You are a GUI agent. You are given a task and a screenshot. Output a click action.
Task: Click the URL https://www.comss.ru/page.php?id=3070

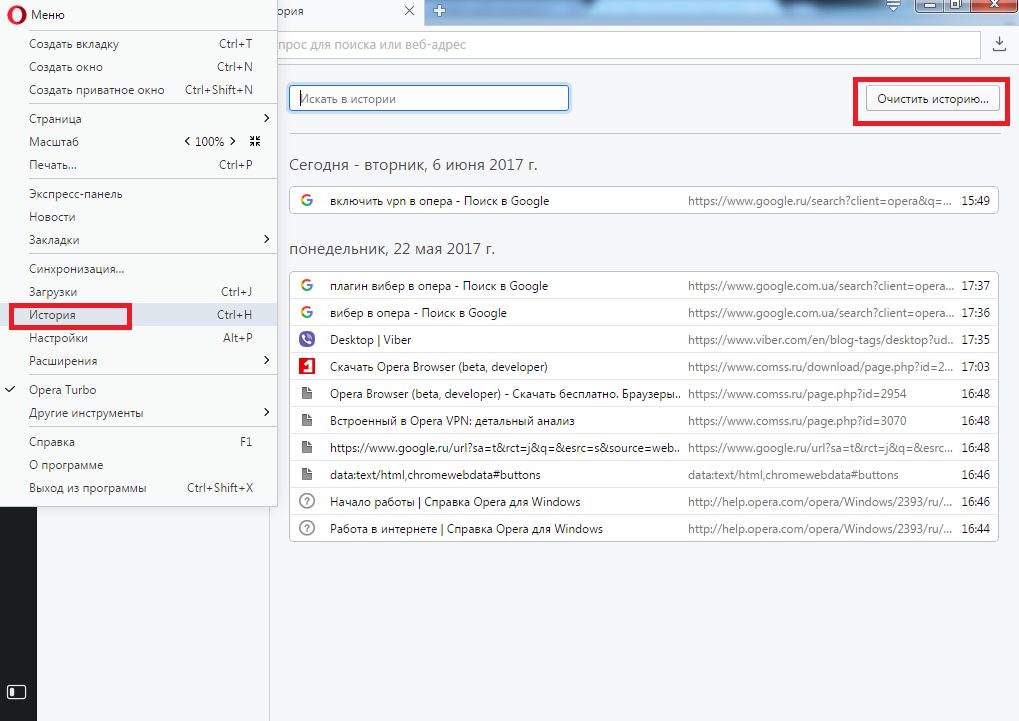click(797, 421)
